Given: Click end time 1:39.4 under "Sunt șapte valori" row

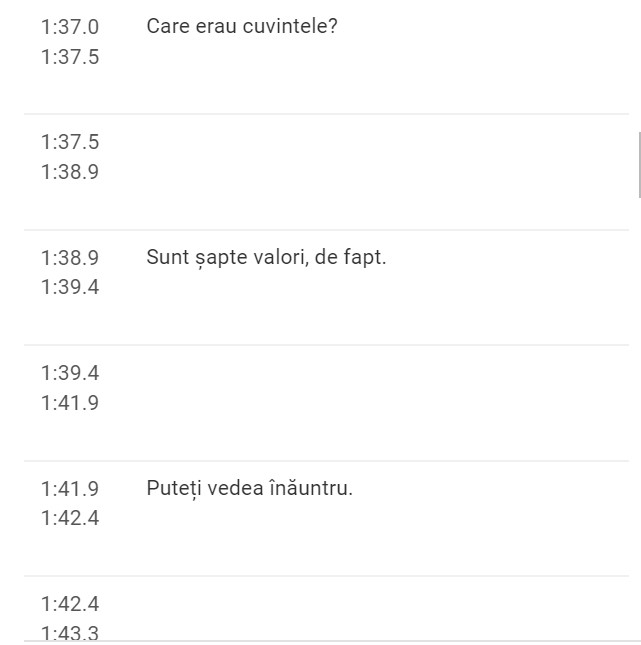Looking at the screenshot, I should point(70,288).
